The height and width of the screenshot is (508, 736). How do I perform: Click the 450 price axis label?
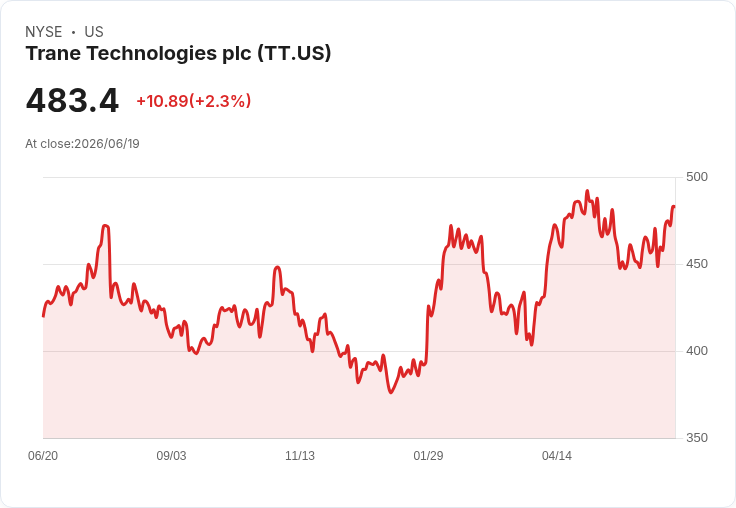click(697, 264)
